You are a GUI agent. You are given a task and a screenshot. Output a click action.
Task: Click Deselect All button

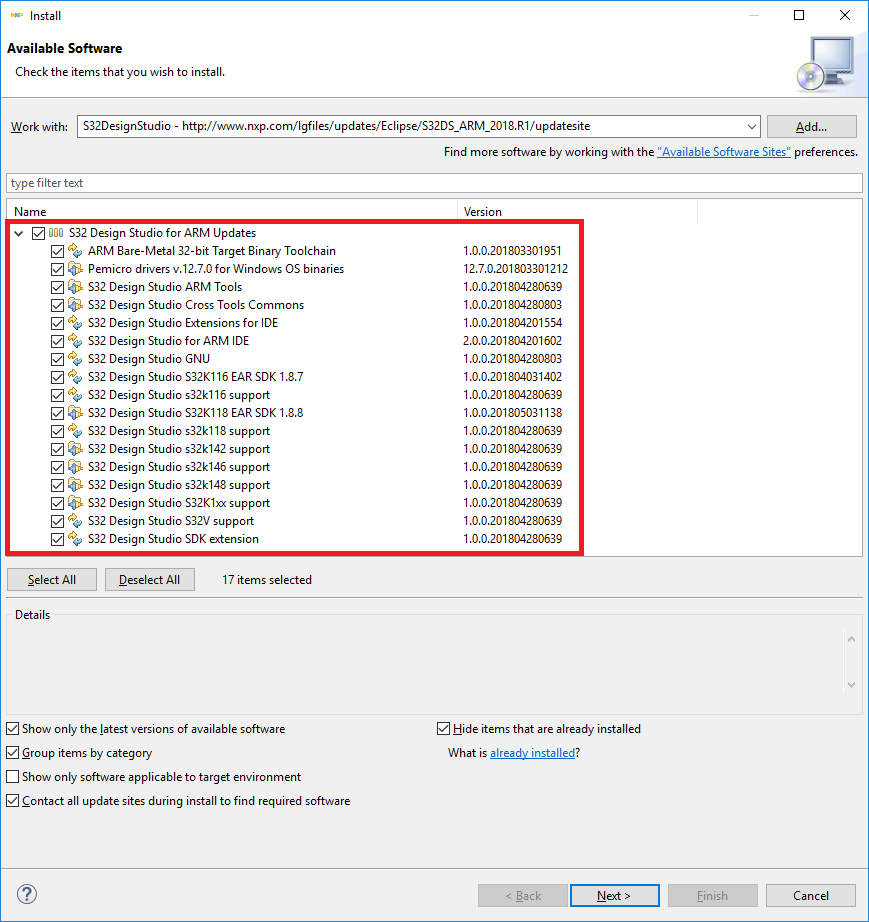pyautogui.click(x=149, y=580)
